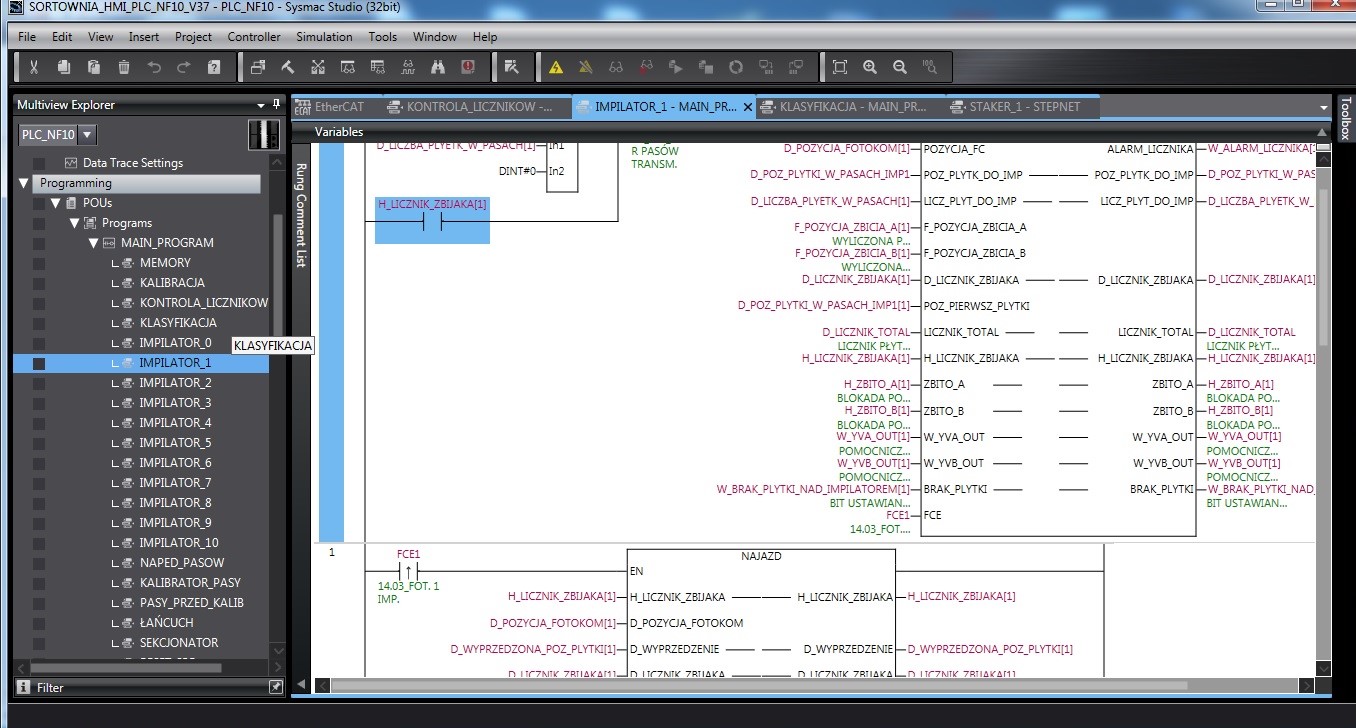This screenshot has height=728, width=1356.
Task: Click the binoculars search icon
Action: pos(438,67)
